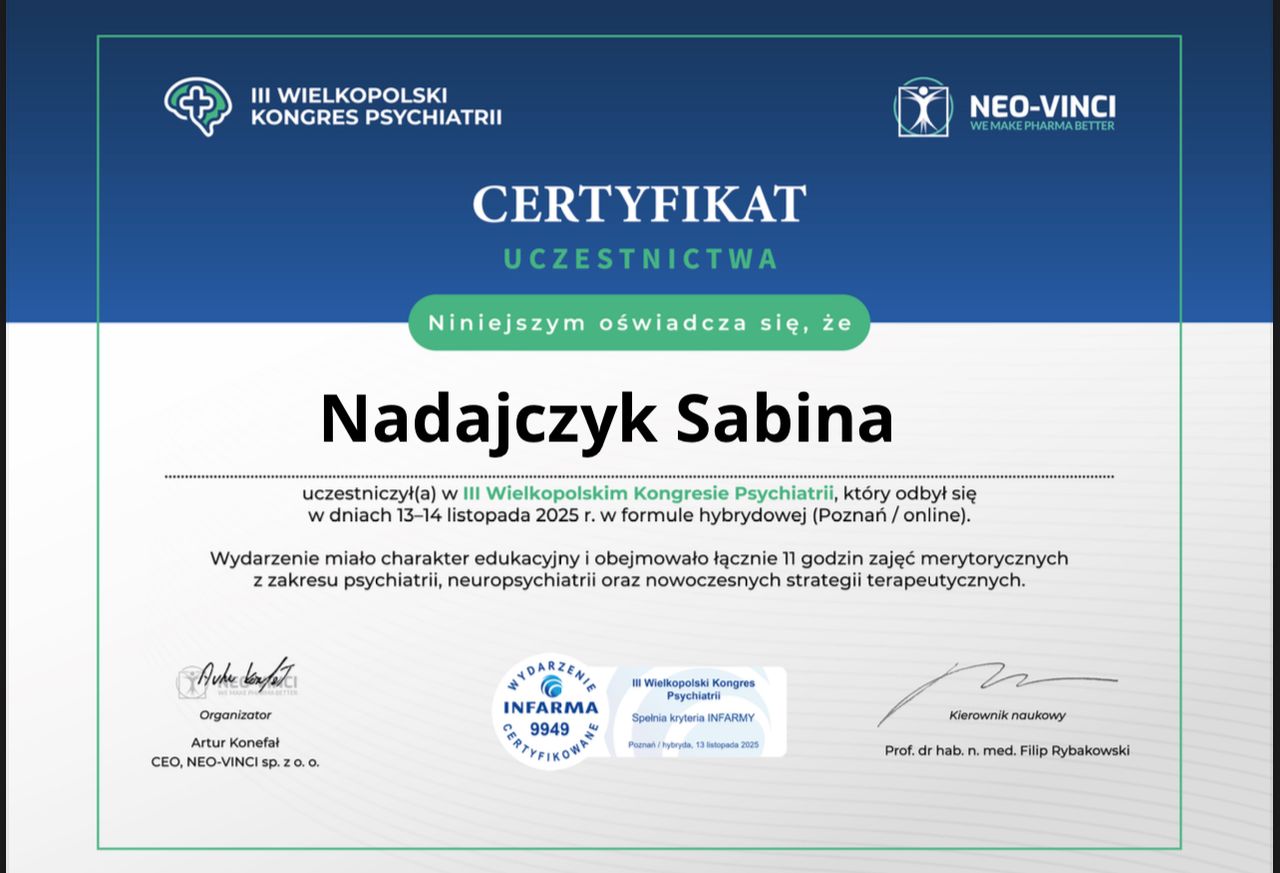This screenshot has width=1280, height=873.
Task: Click the brain-and-cross congress logo
Action: tap(198, 106)
